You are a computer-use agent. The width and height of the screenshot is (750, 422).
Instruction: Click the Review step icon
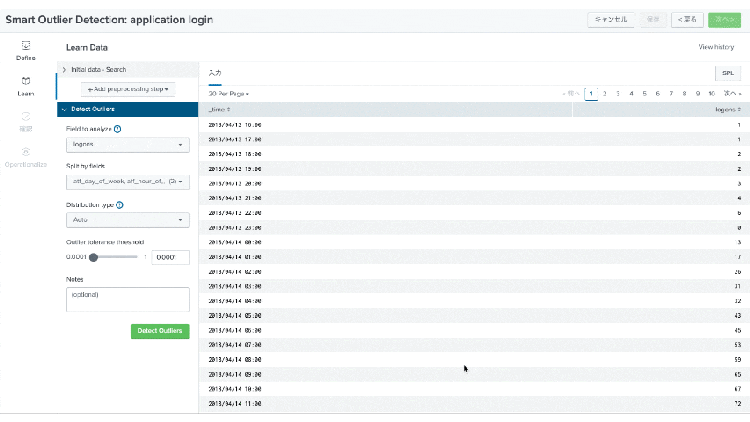pos(26,116)
